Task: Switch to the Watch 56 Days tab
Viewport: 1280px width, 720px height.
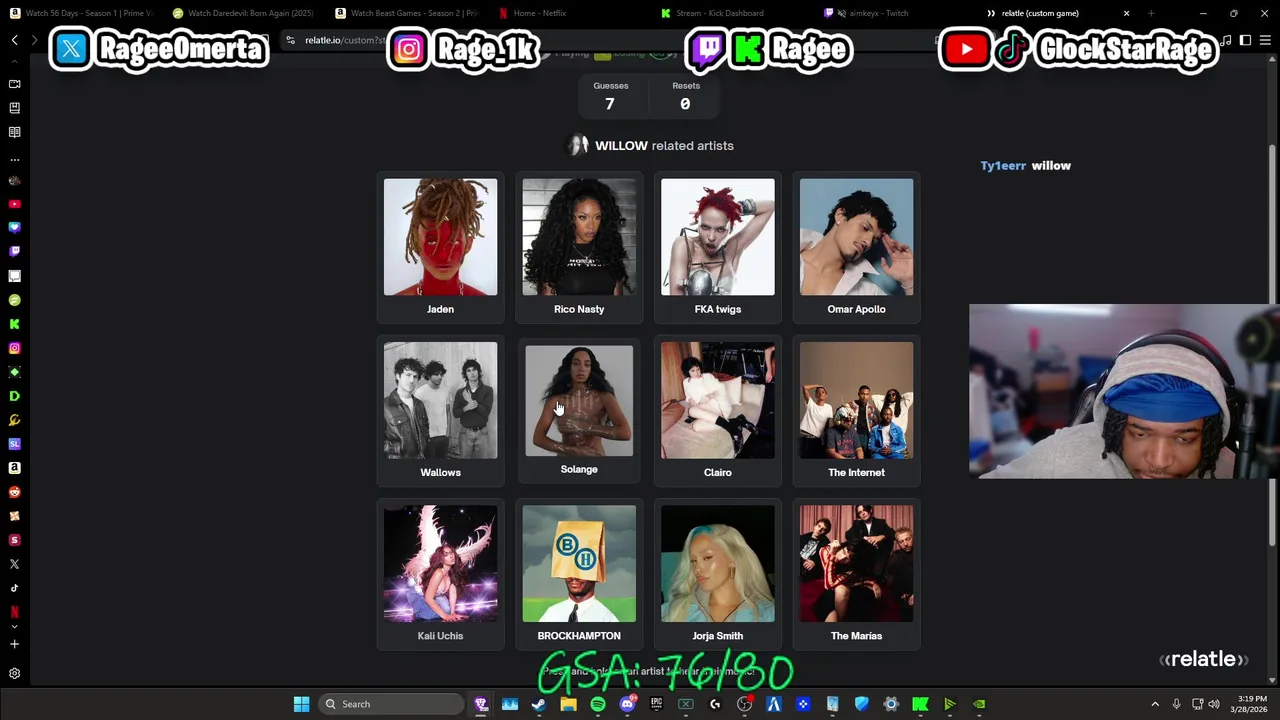Action: 81,13
